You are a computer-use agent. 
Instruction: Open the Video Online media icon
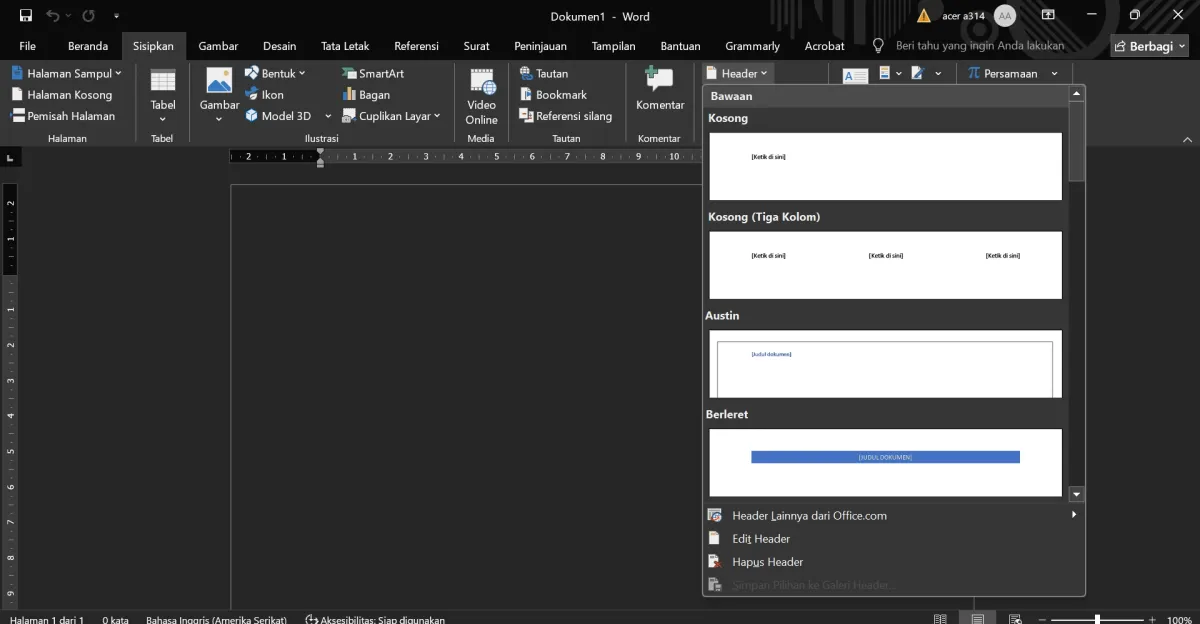[481, 95]
